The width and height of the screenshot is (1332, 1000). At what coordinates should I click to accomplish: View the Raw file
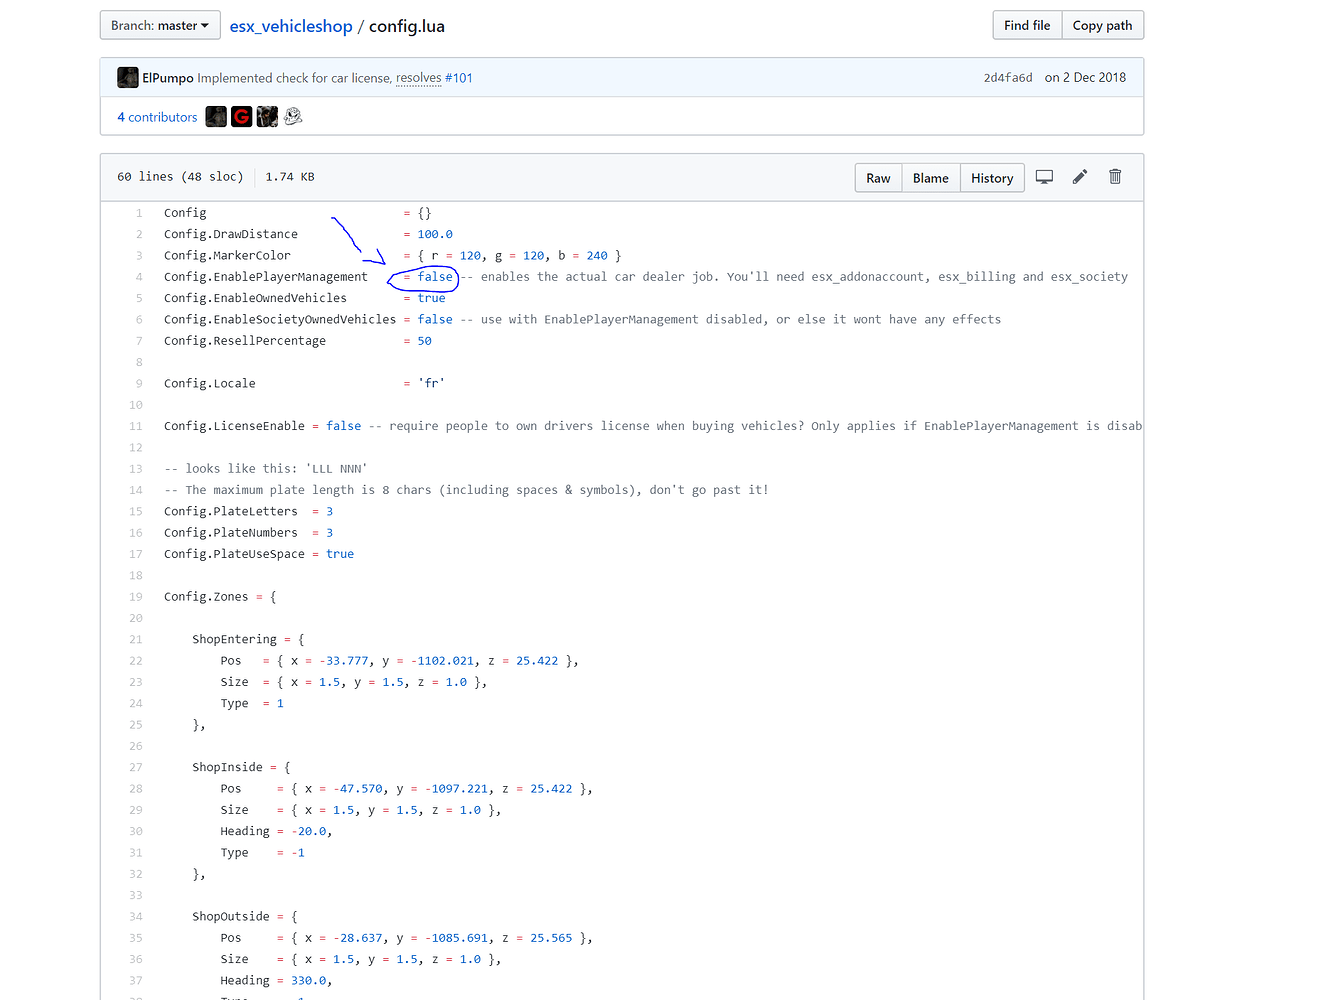point(878,178)
